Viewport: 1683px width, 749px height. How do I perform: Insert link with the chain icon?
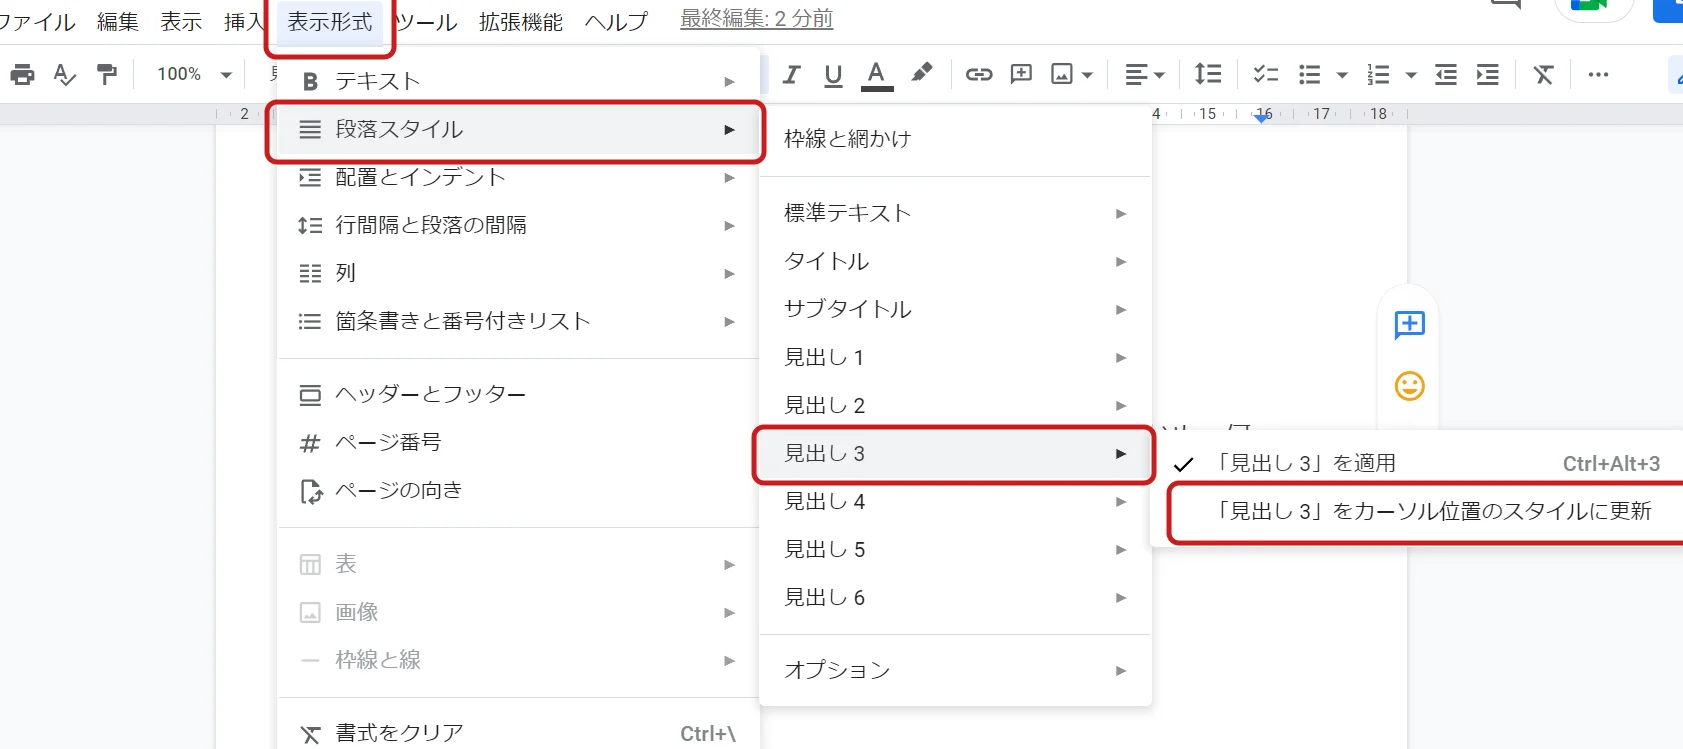[x=978, y=74]
